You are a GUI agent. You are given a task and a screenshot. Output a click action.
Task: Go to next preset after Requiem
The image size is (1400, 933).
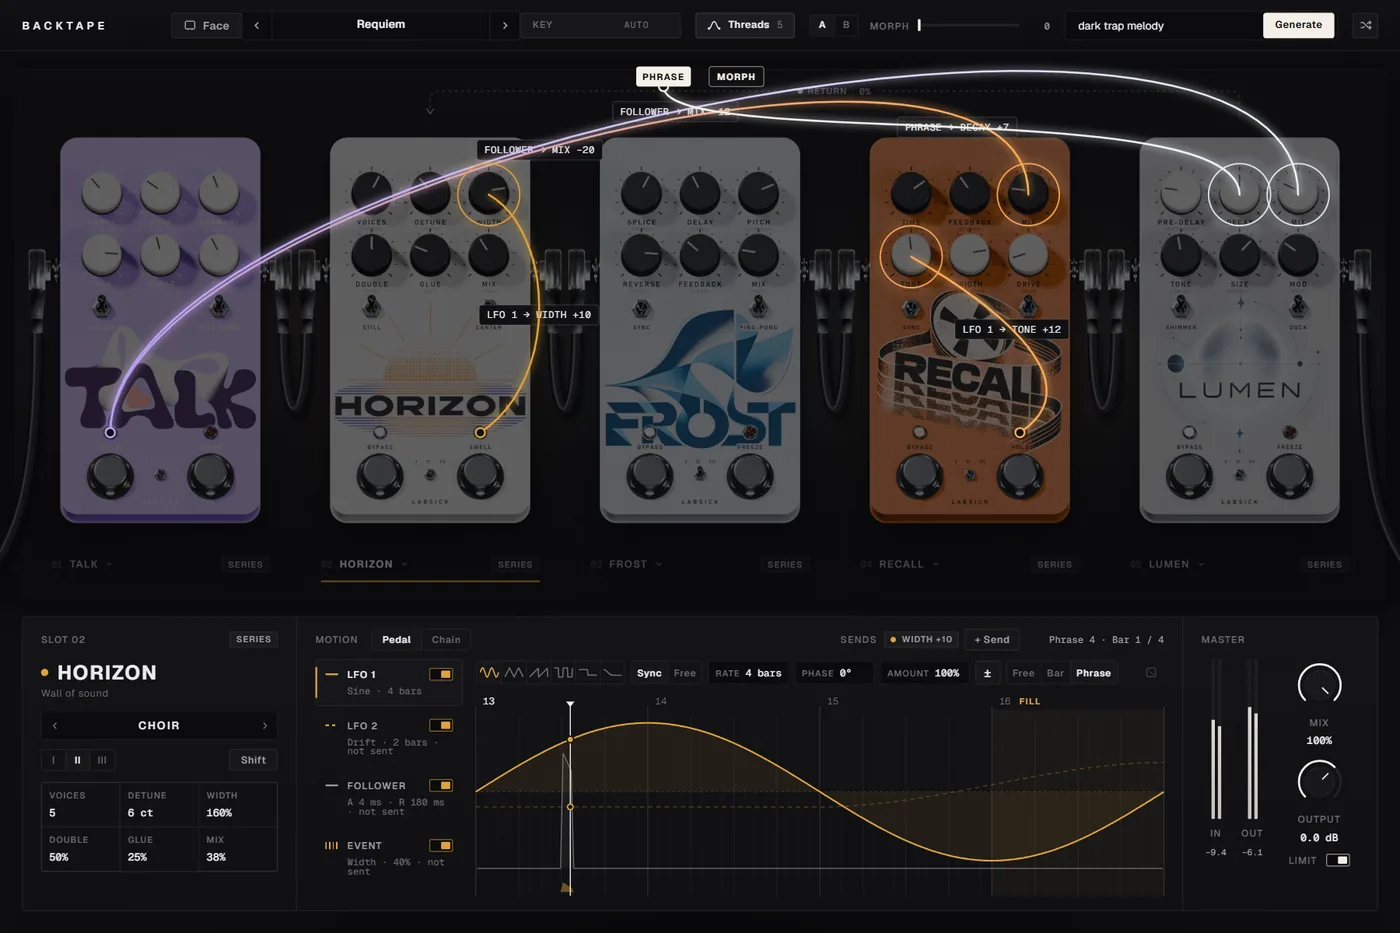504,25
